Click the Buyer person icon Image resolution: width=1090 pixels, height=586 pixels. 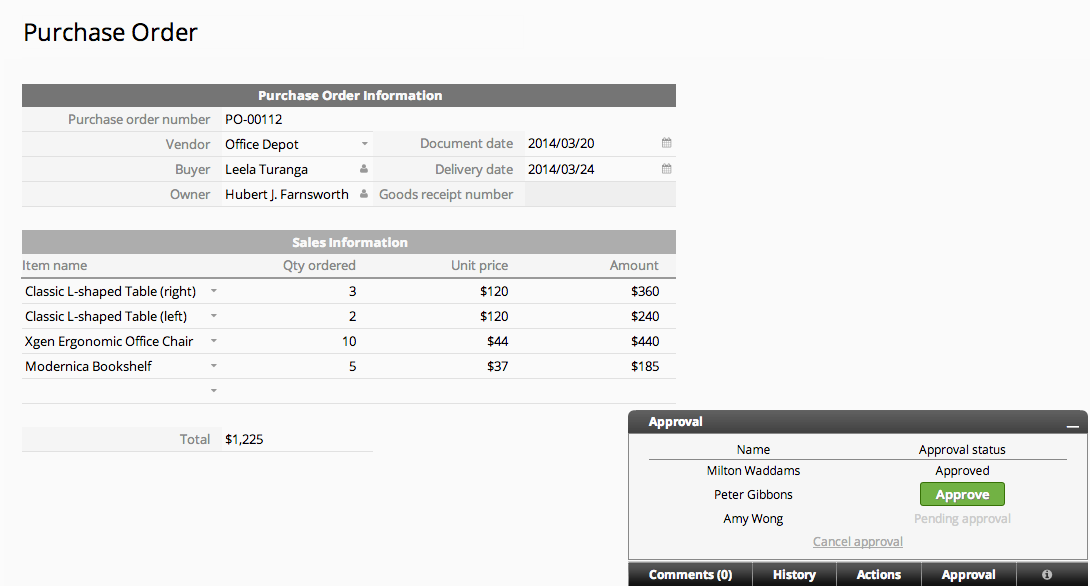pos(364,170)
